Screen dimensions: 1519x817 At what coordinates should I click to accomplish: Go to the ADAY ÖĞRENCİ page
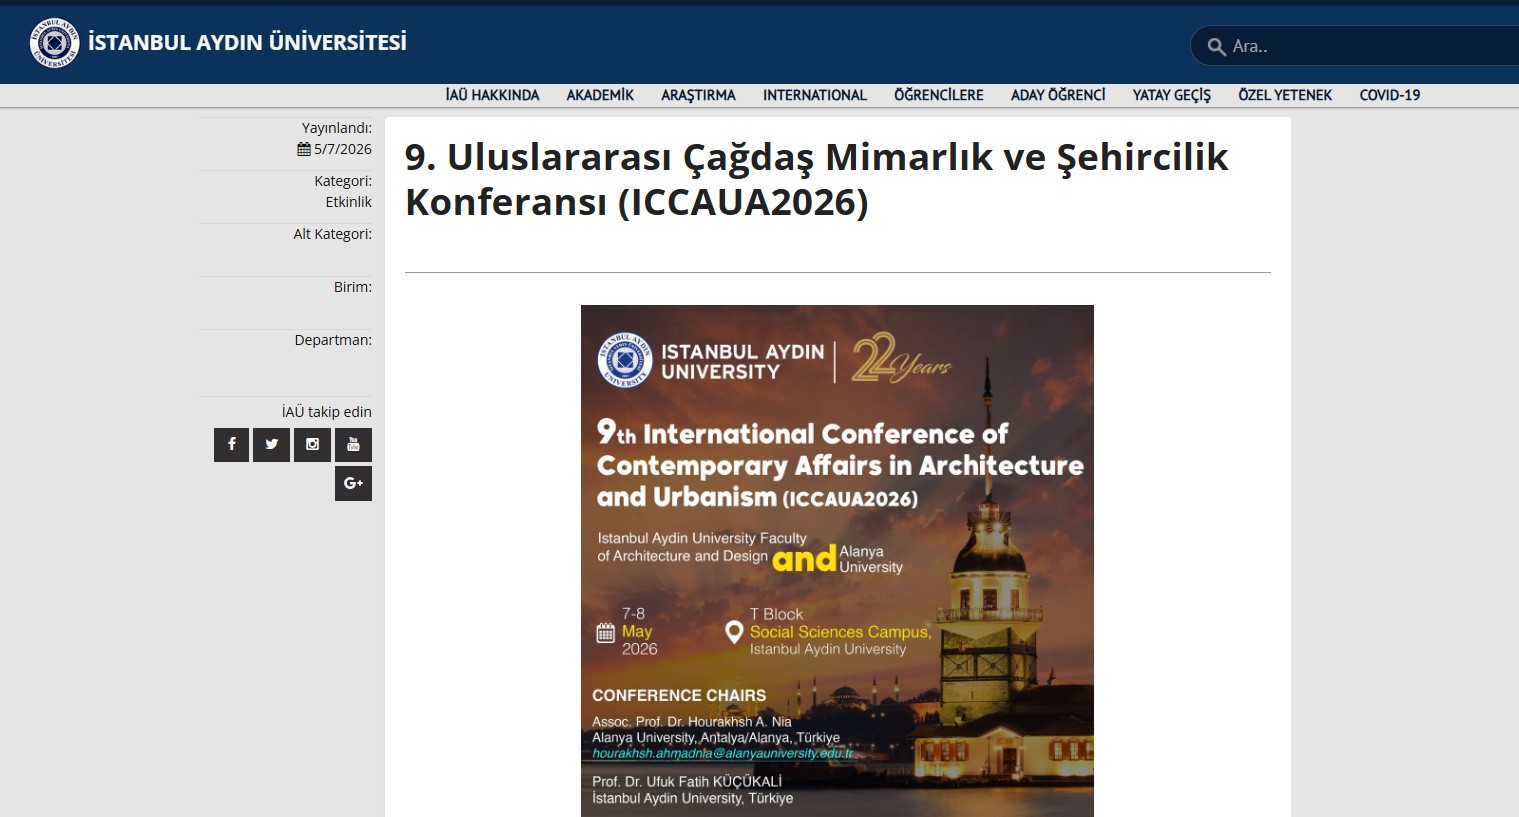(x=1058, y=95)
